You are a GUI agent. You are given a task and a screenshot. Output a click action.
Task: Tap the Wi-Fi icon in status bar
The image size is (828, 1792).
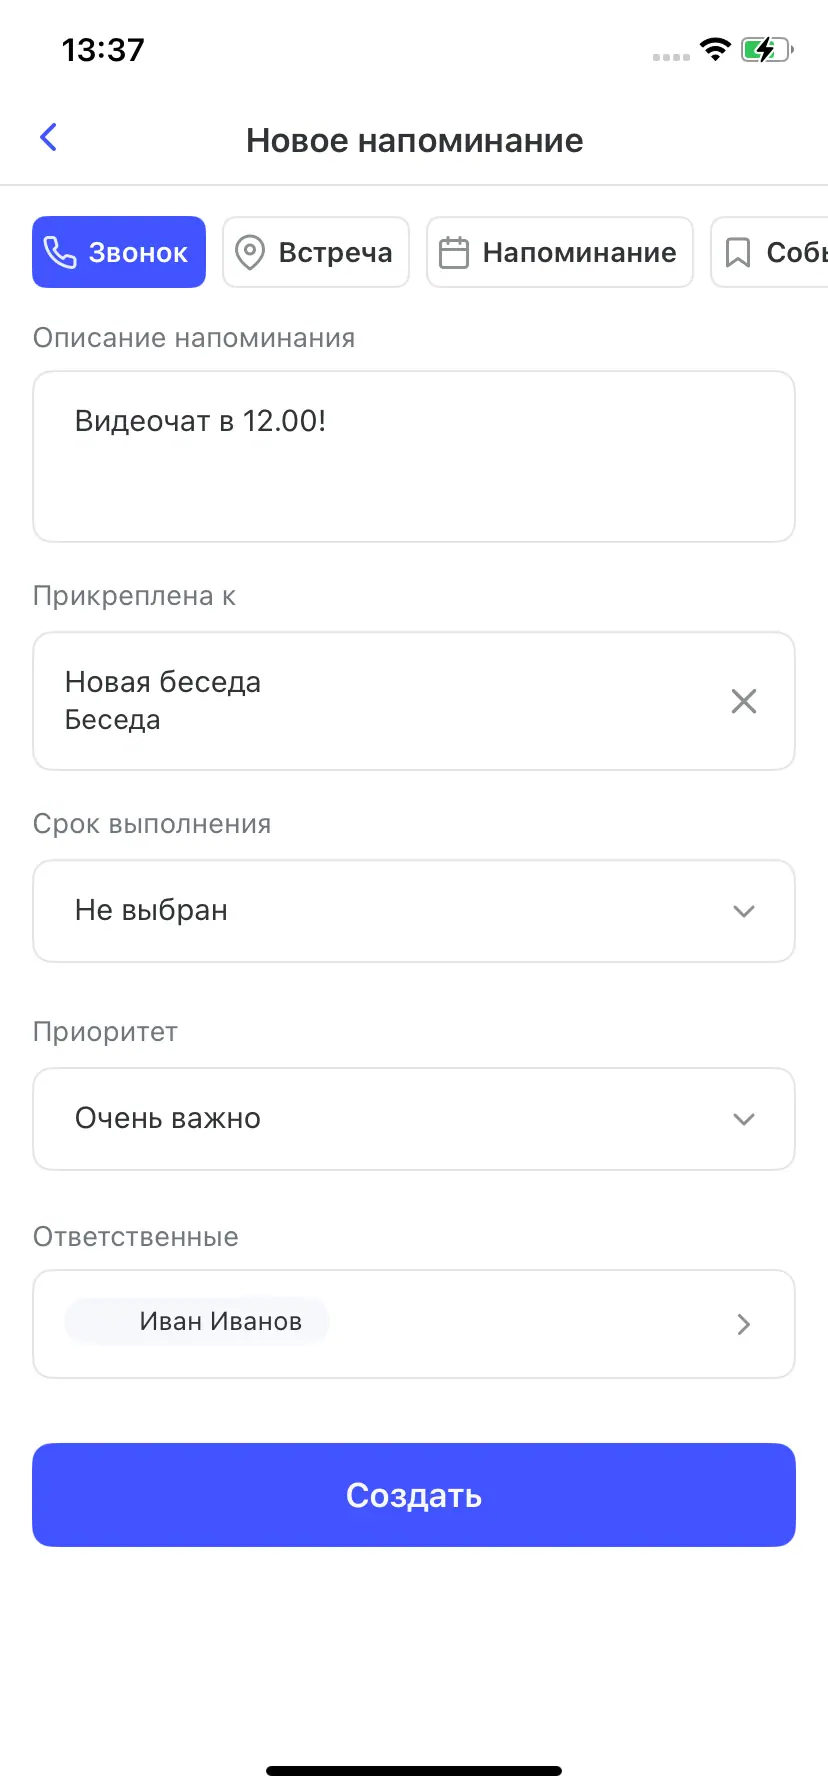pos(715,50)
